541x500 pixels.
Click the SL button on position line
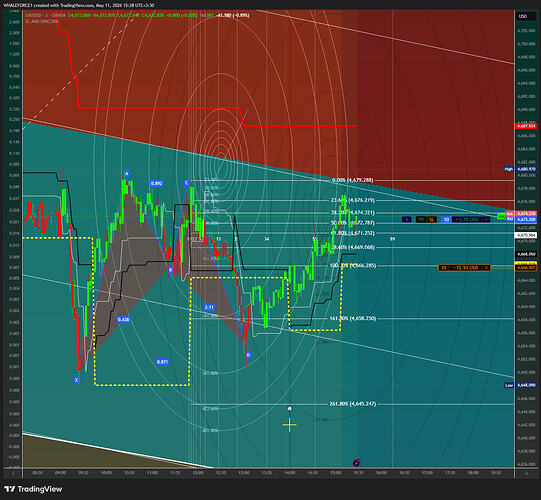[432, 219]
